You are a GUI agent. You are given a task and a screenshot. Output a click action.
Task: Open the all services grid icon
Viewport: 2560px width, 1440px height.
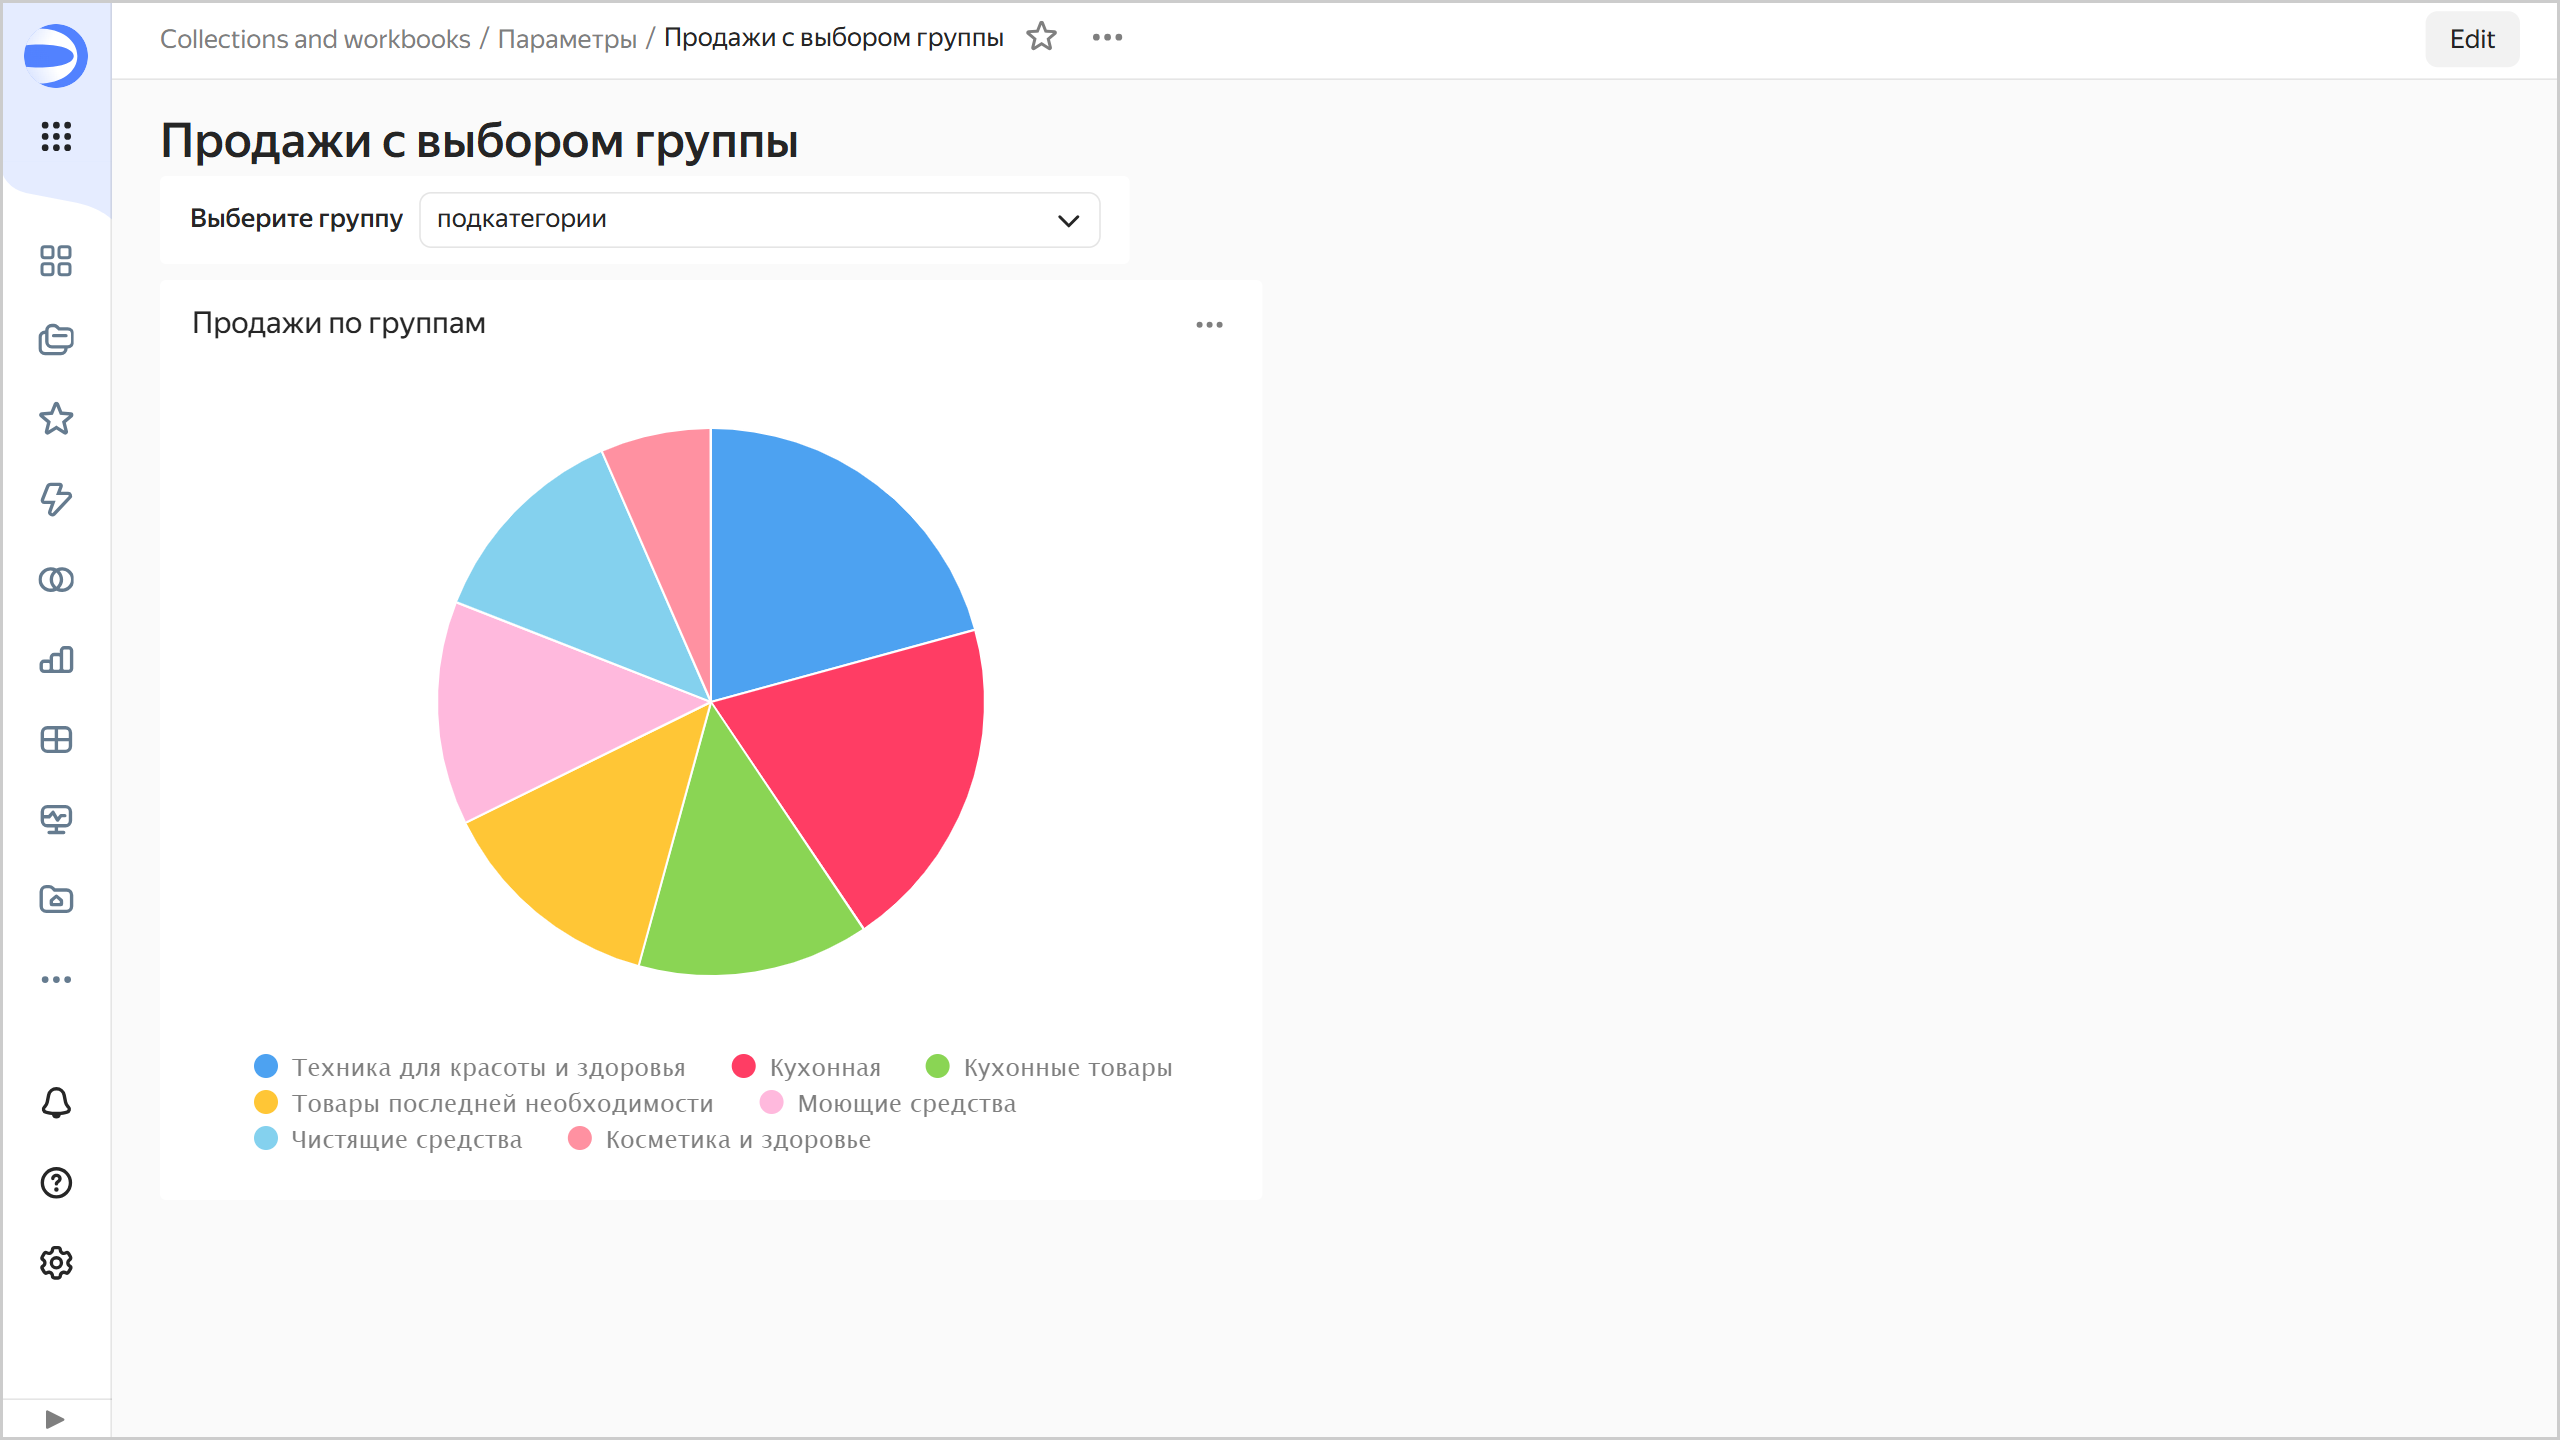click(56, 136)
